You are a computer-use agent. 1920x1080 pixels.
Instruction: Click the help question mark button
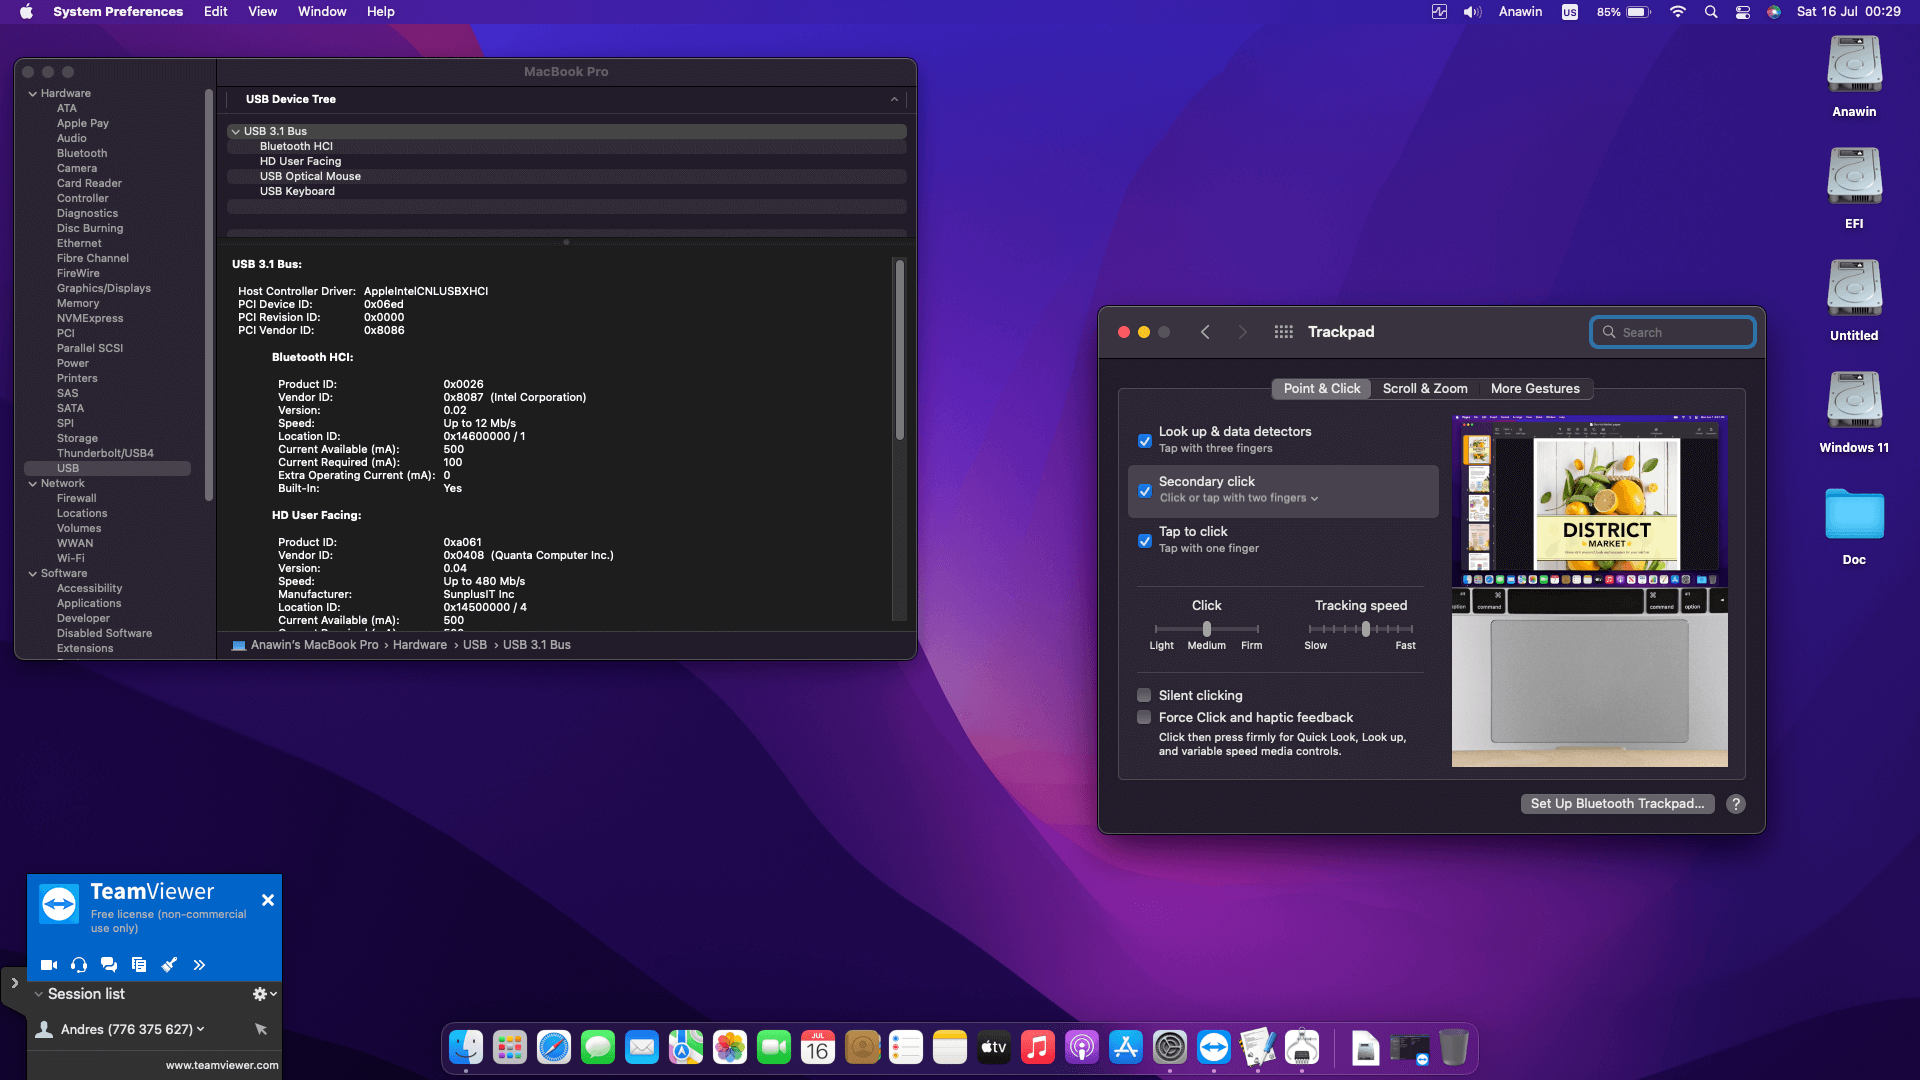(x=1736, y=804)
